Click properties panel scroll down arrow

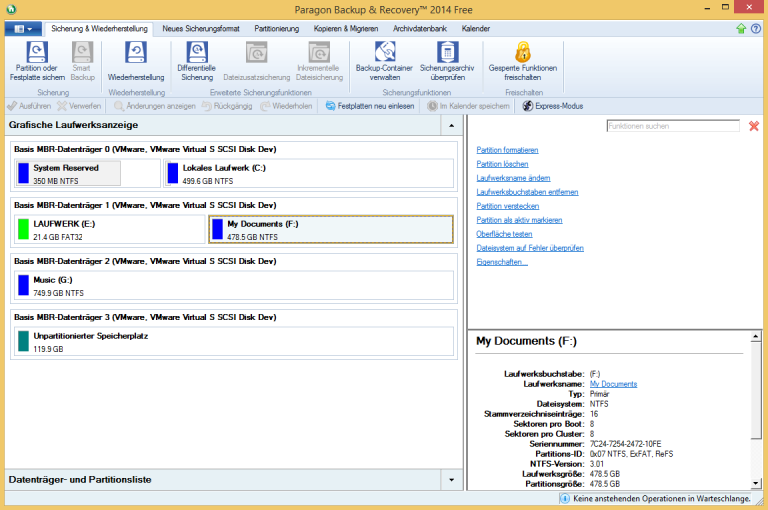[x=756, y=484]
